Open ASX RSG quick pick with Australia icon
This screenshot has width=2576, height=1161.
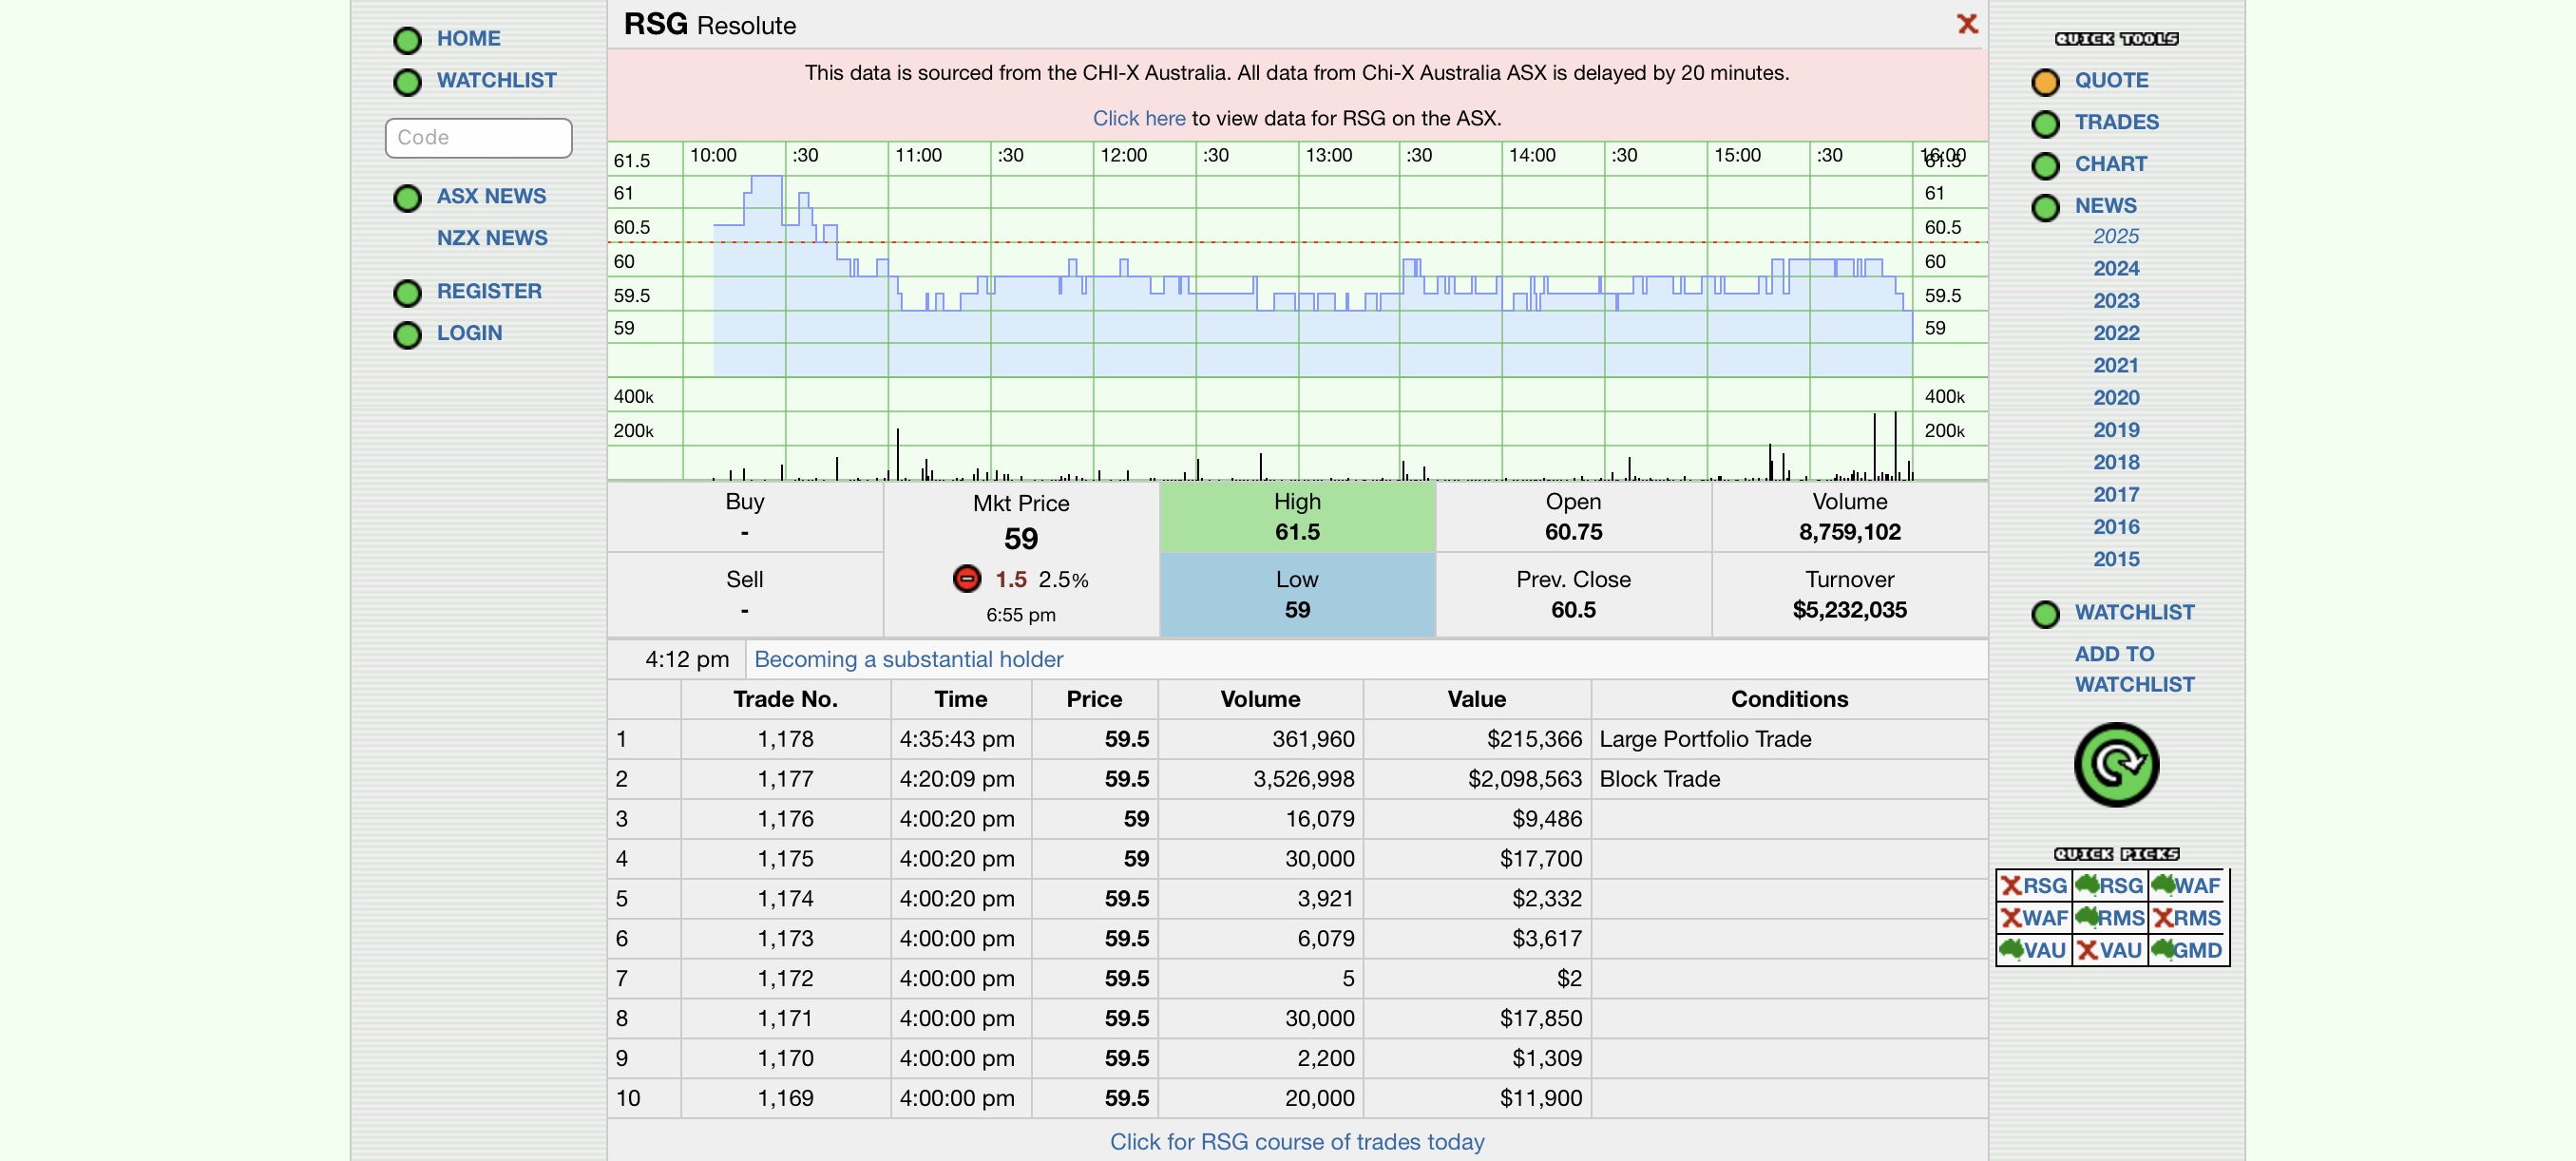click(2109, 886)
